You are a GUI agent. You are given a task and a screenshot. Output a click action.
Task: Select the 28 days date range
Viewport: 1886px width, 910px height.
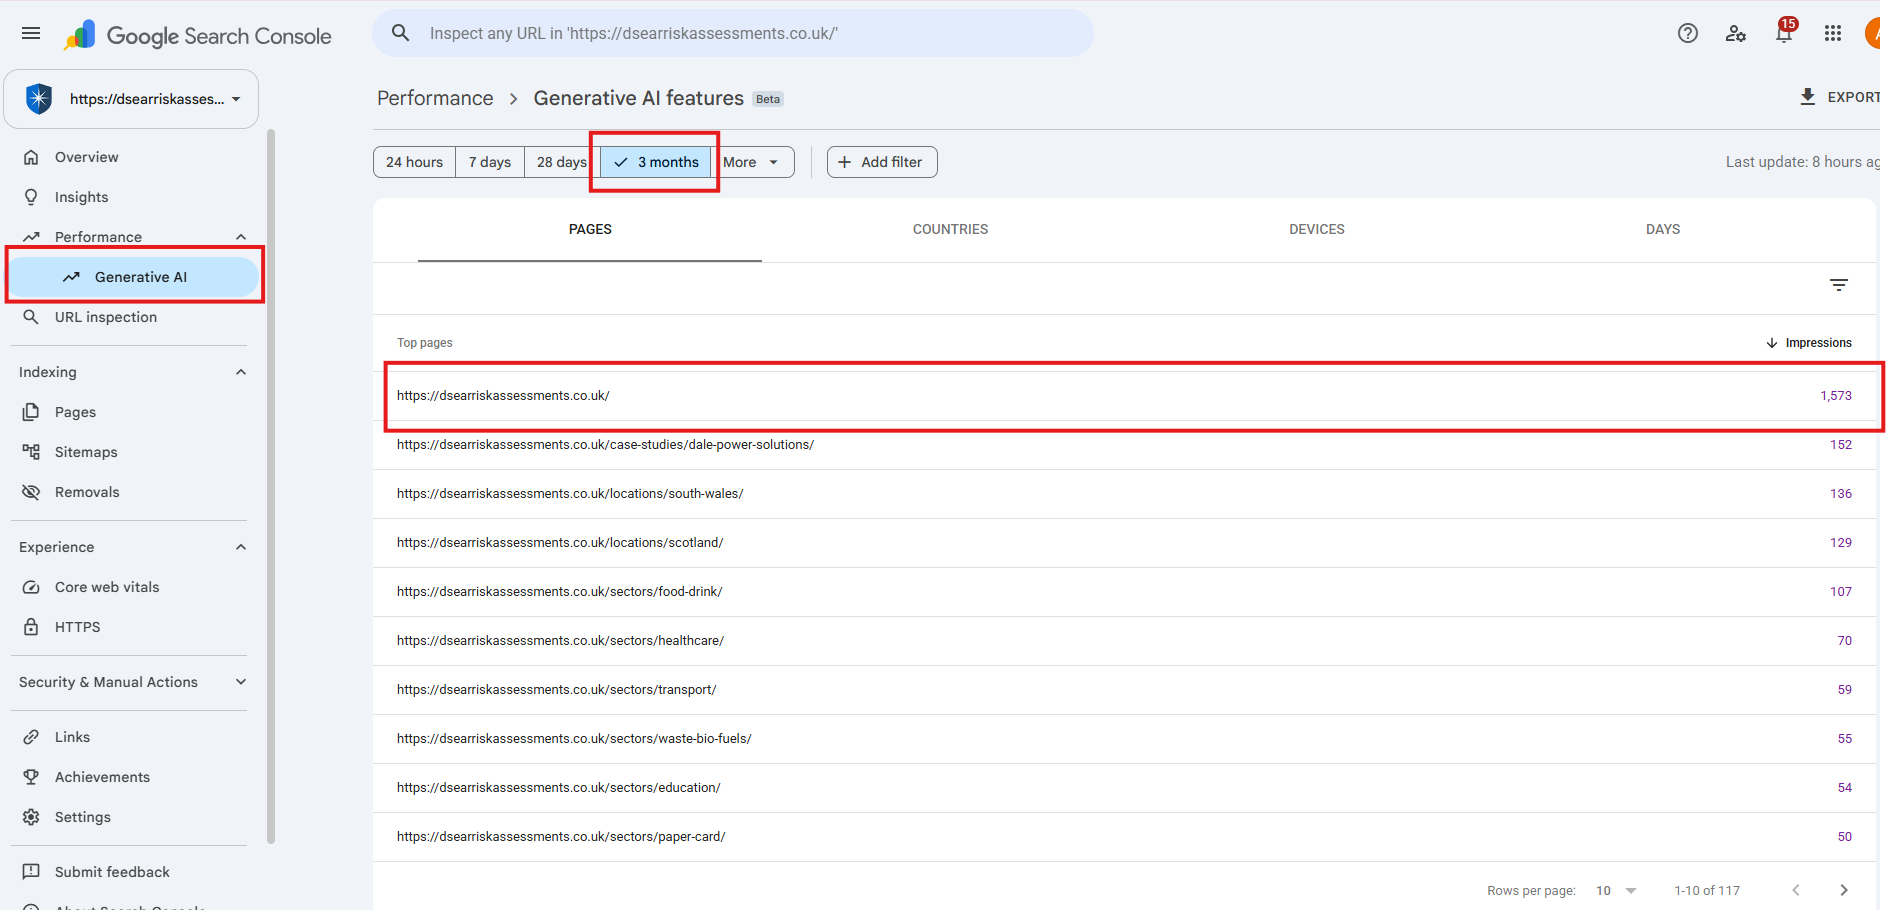coord(561,162)
